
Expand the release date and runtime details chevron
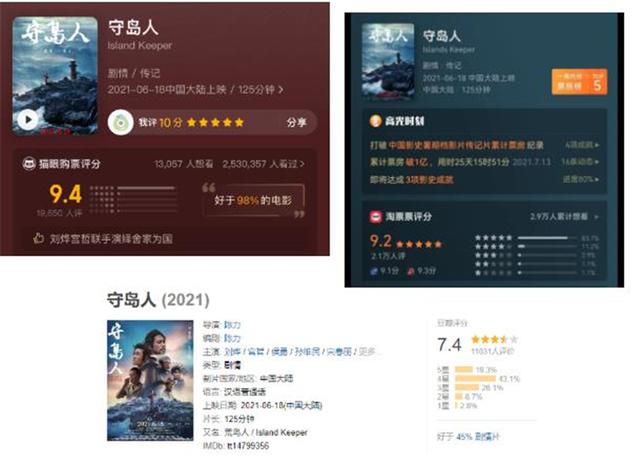pos(281,89)
